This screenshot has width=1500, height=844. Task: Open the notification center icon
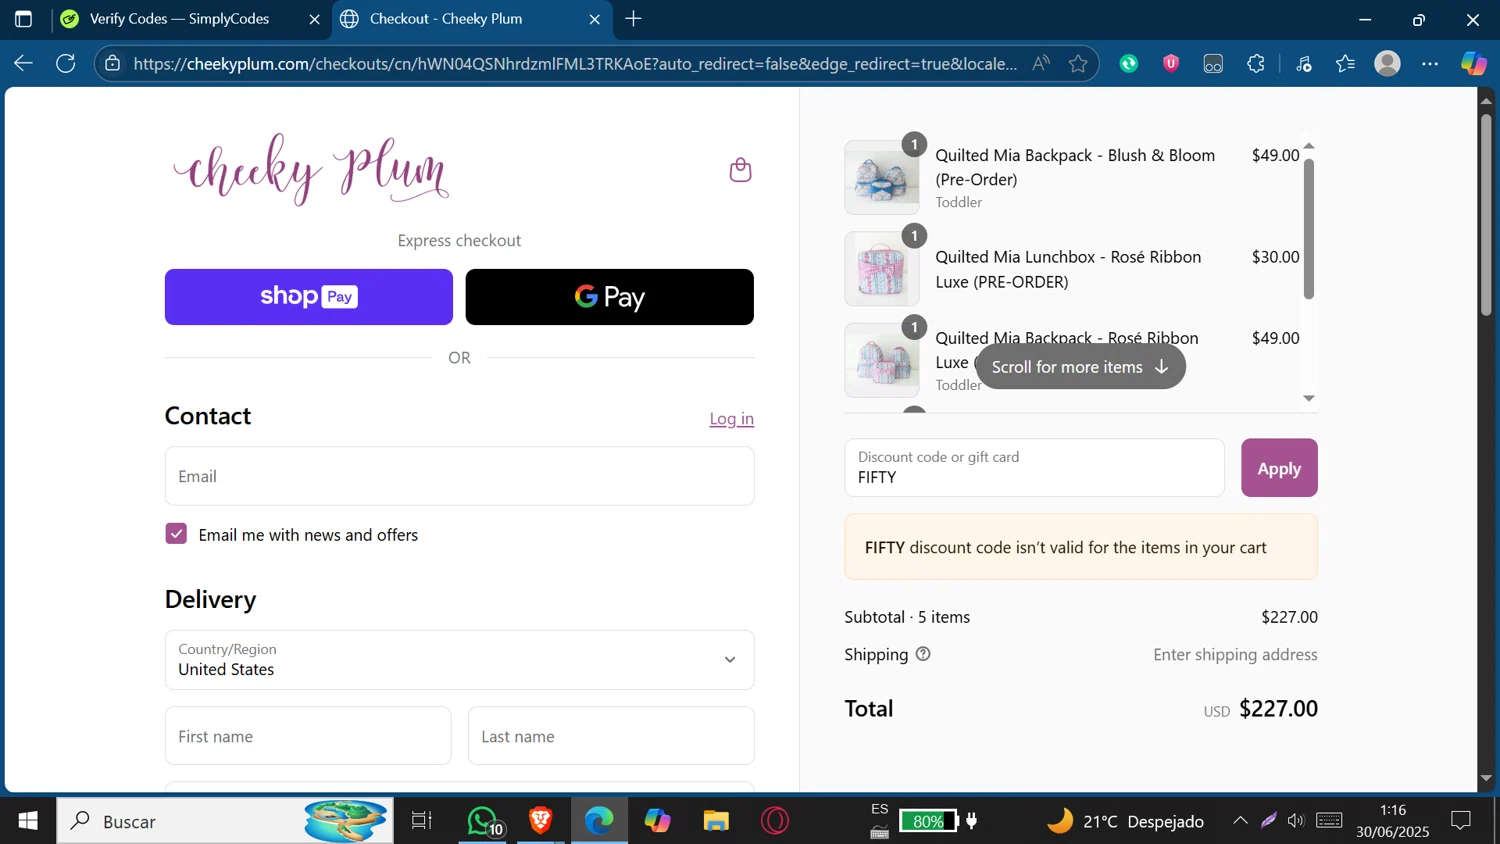1461,821
